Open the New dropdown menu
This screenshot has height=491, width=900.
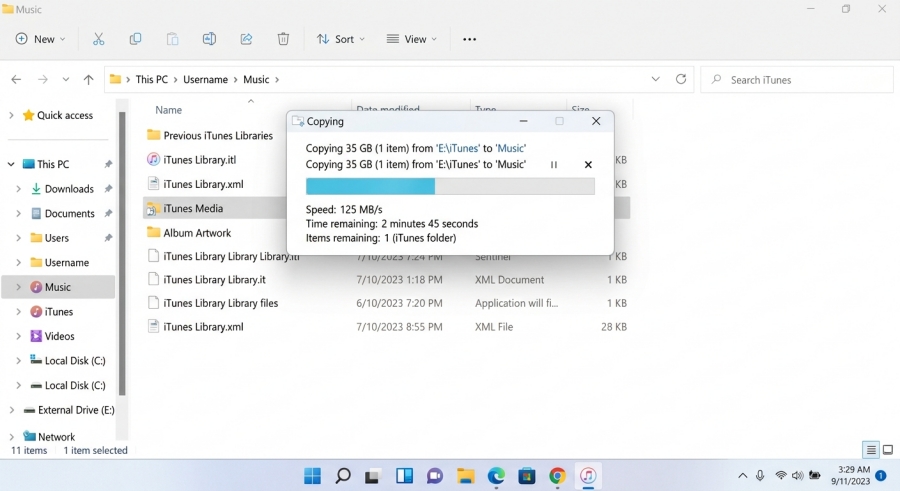[40, 39]
